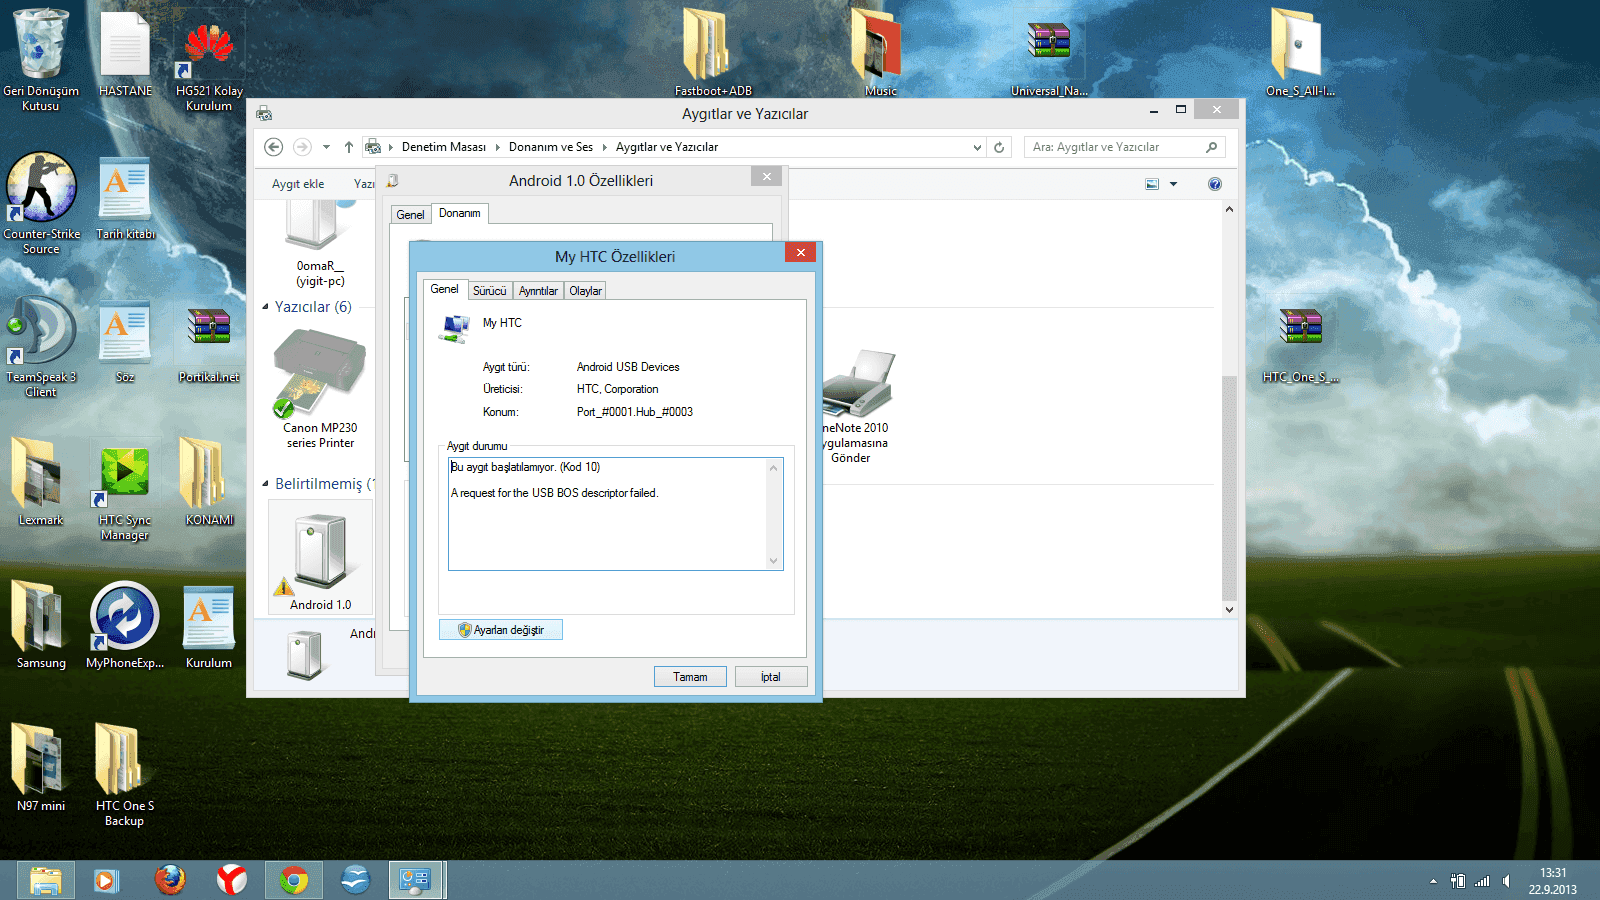Expand the system tray hidden icons

tap(1433, 881)
